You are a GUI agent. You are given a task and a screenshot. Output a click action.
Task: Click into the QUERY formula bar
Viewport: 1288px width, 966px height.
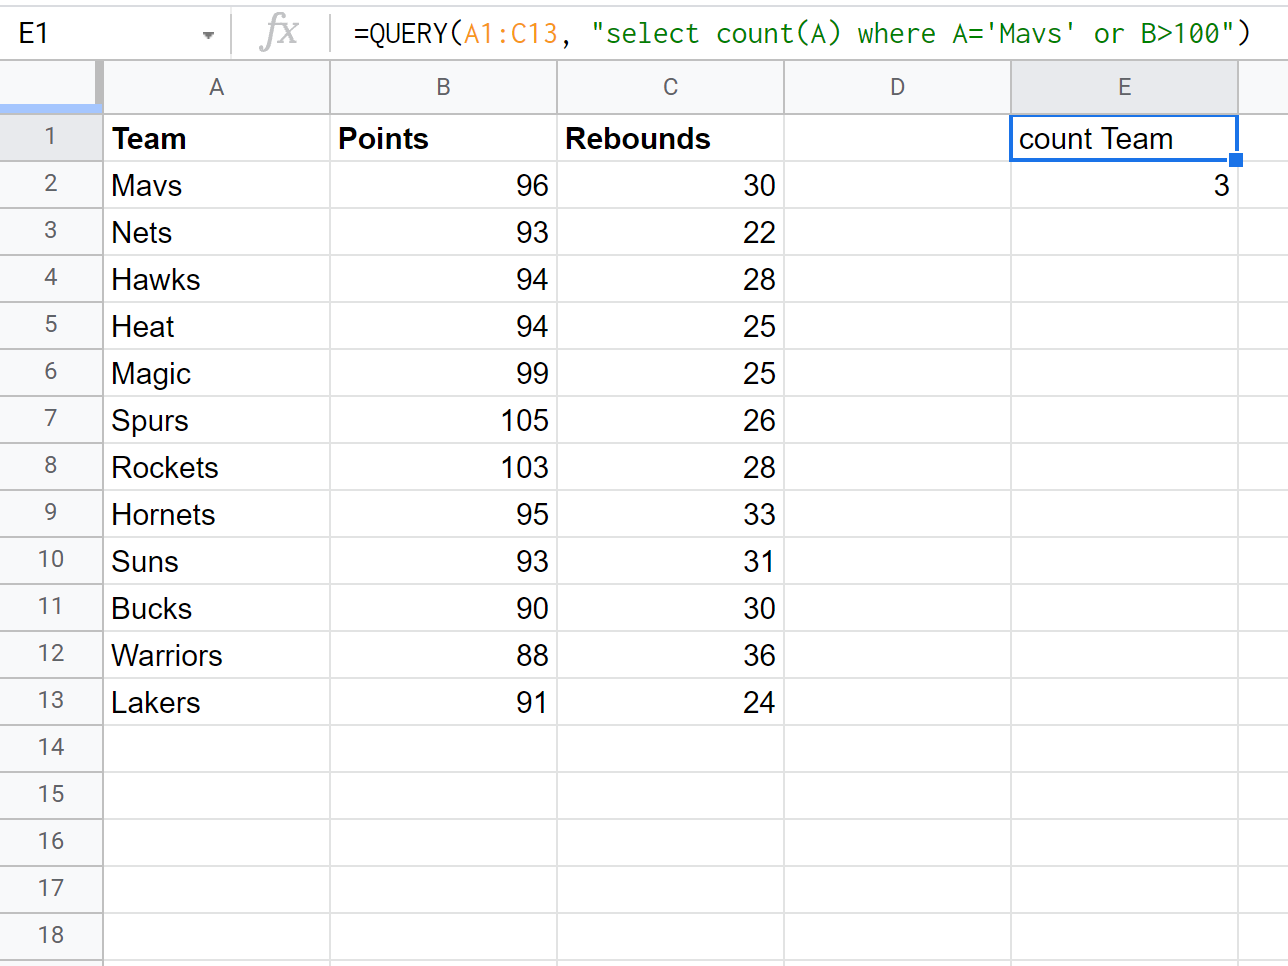(x=800, y=34)
